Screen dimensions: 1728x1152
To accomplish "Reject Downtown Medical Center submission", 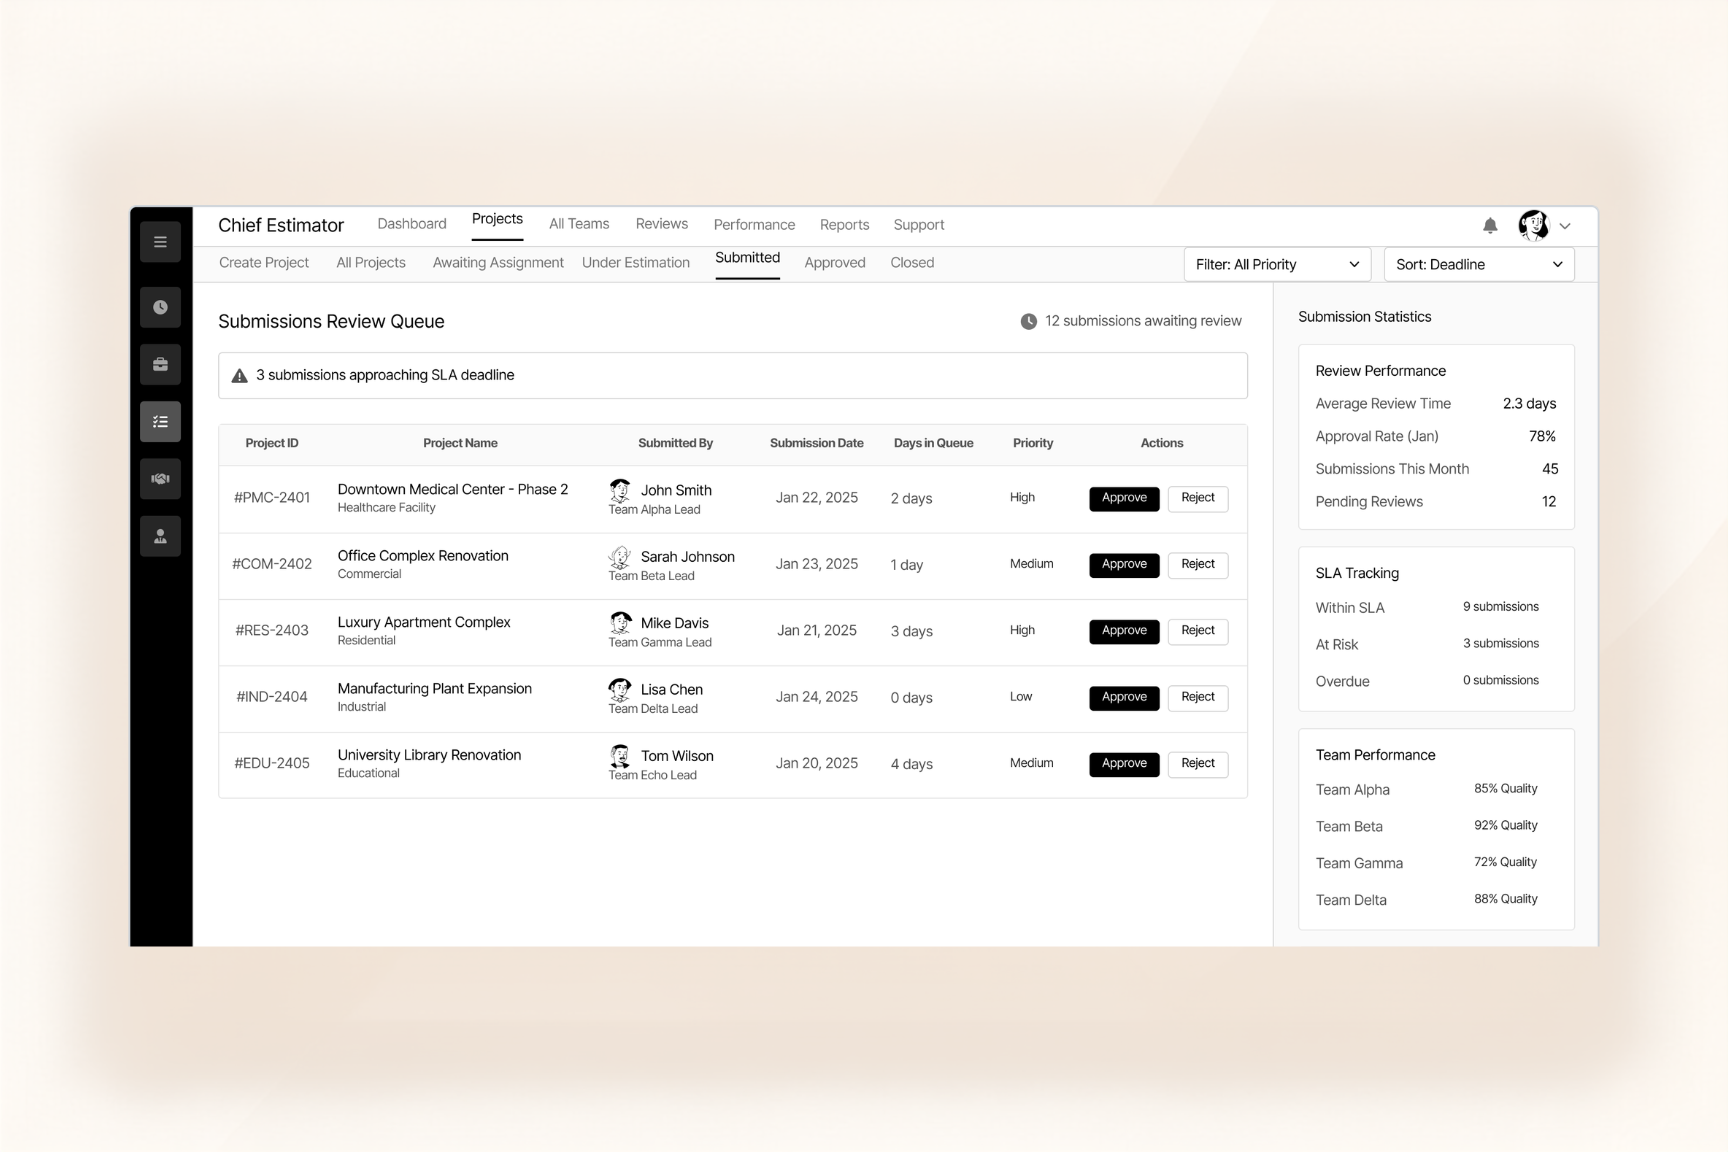I will pos(1198,498).
